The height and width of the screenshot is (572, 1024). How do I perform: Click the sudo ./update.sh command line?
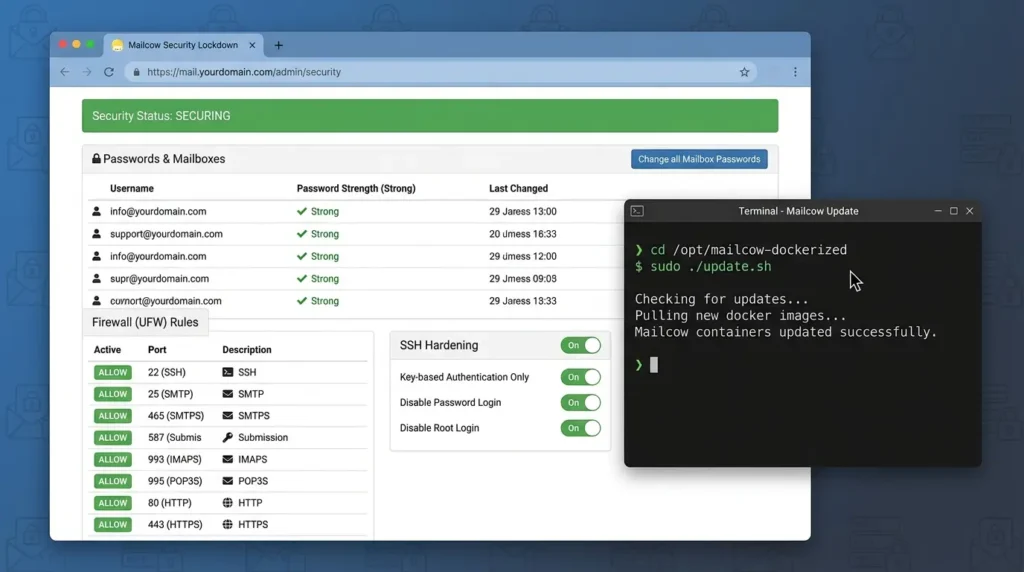pos(703,266)
